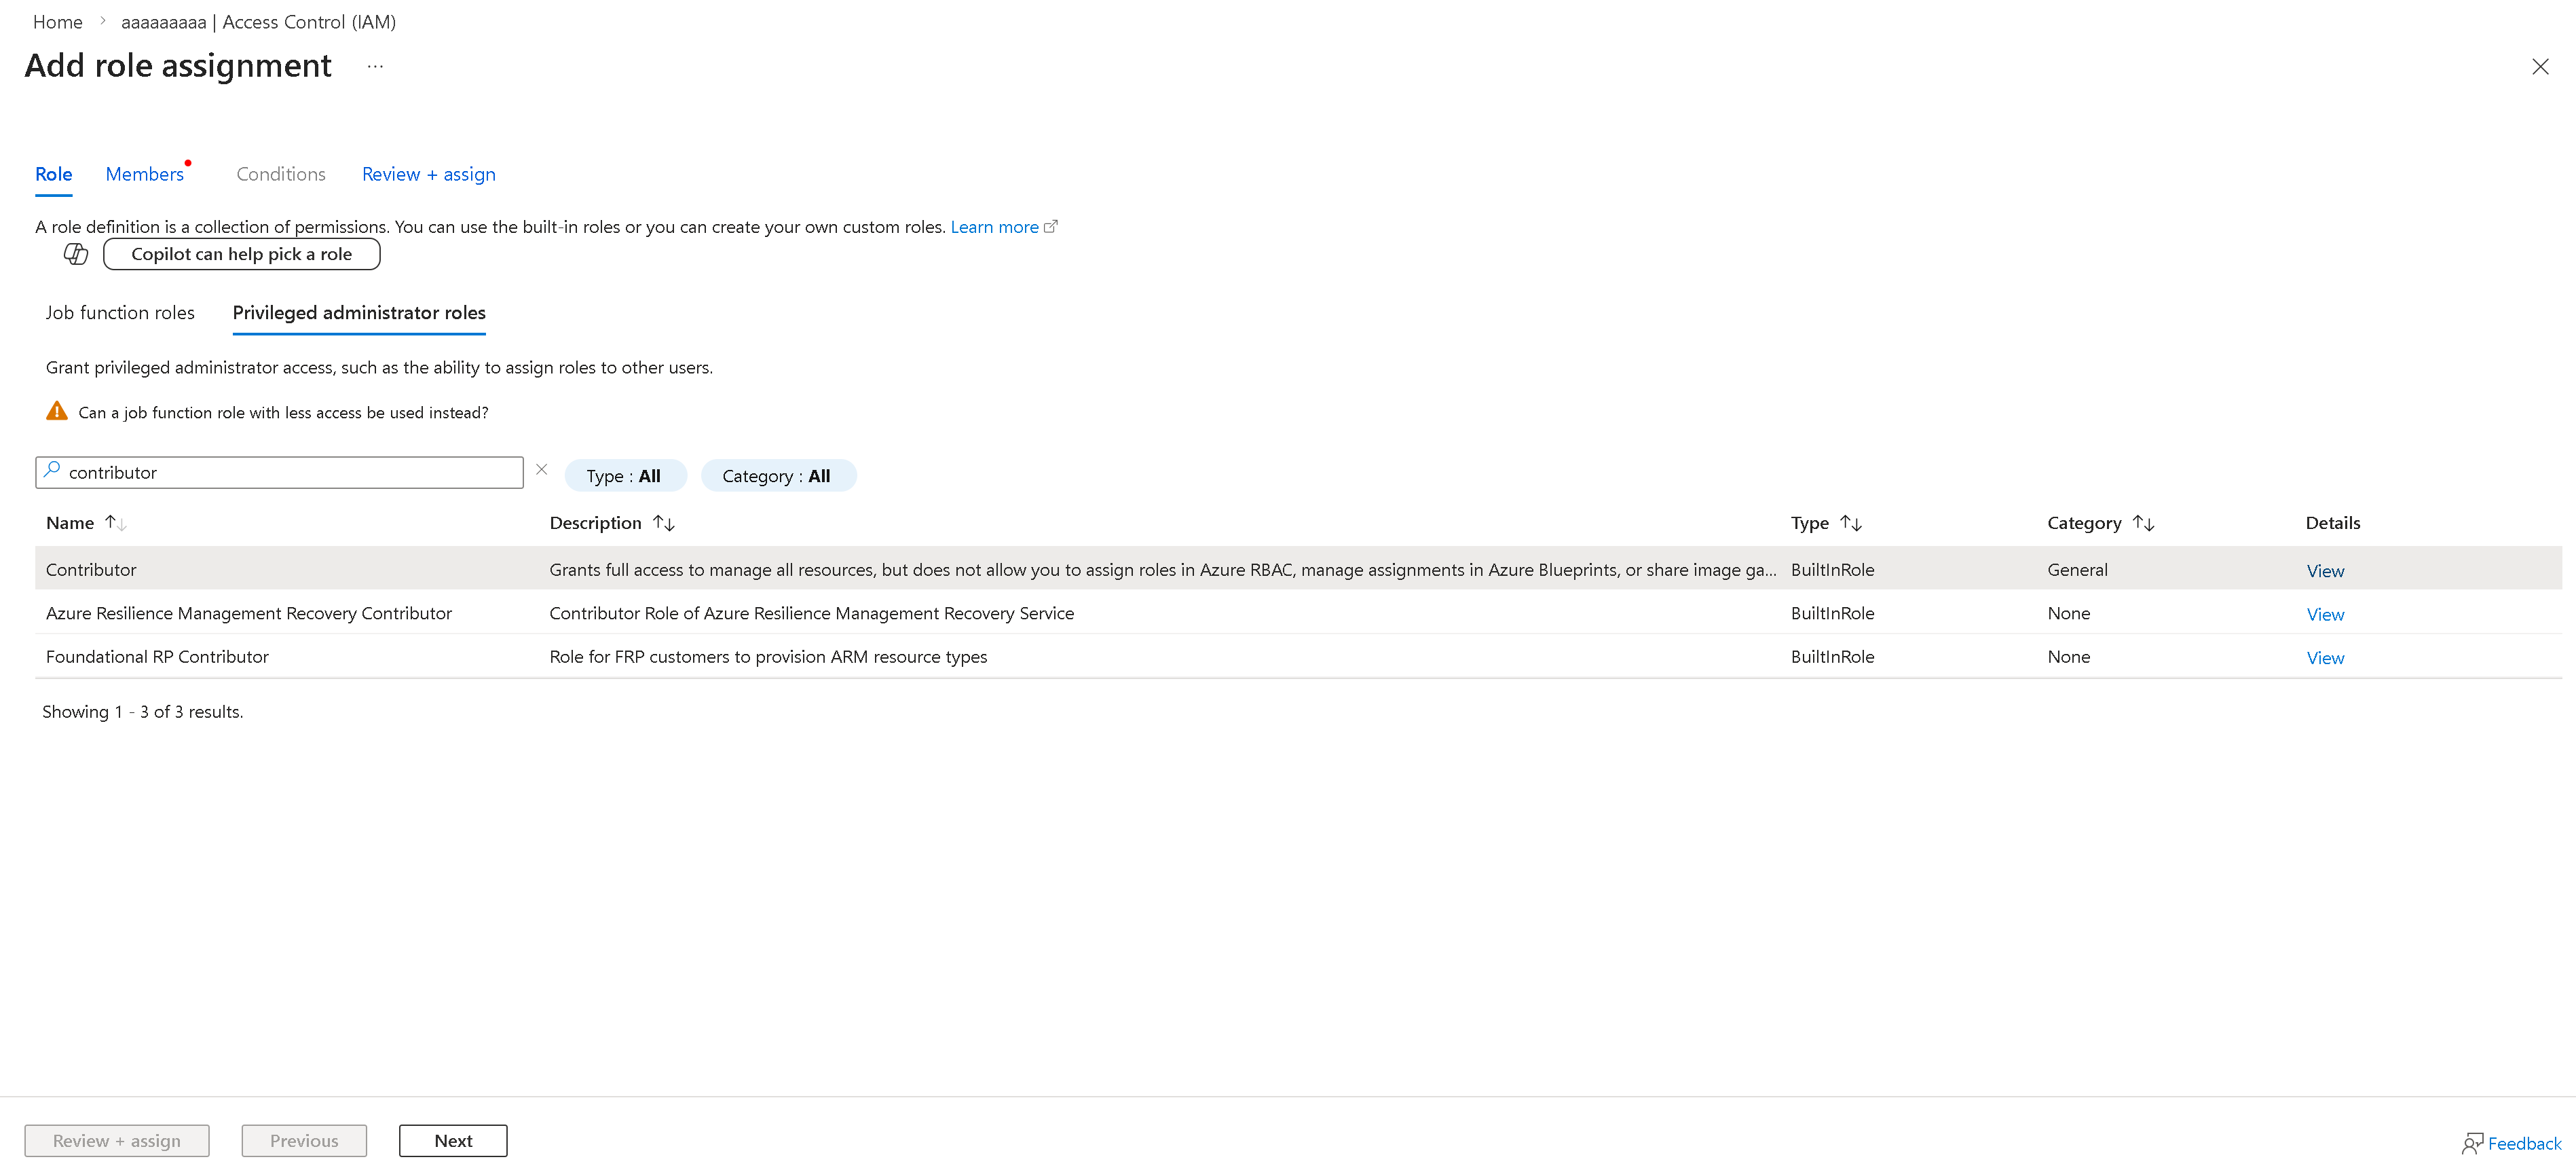Open the Type : All filter
This screenshot has height=1168, width=2576.
click(625, 476)
